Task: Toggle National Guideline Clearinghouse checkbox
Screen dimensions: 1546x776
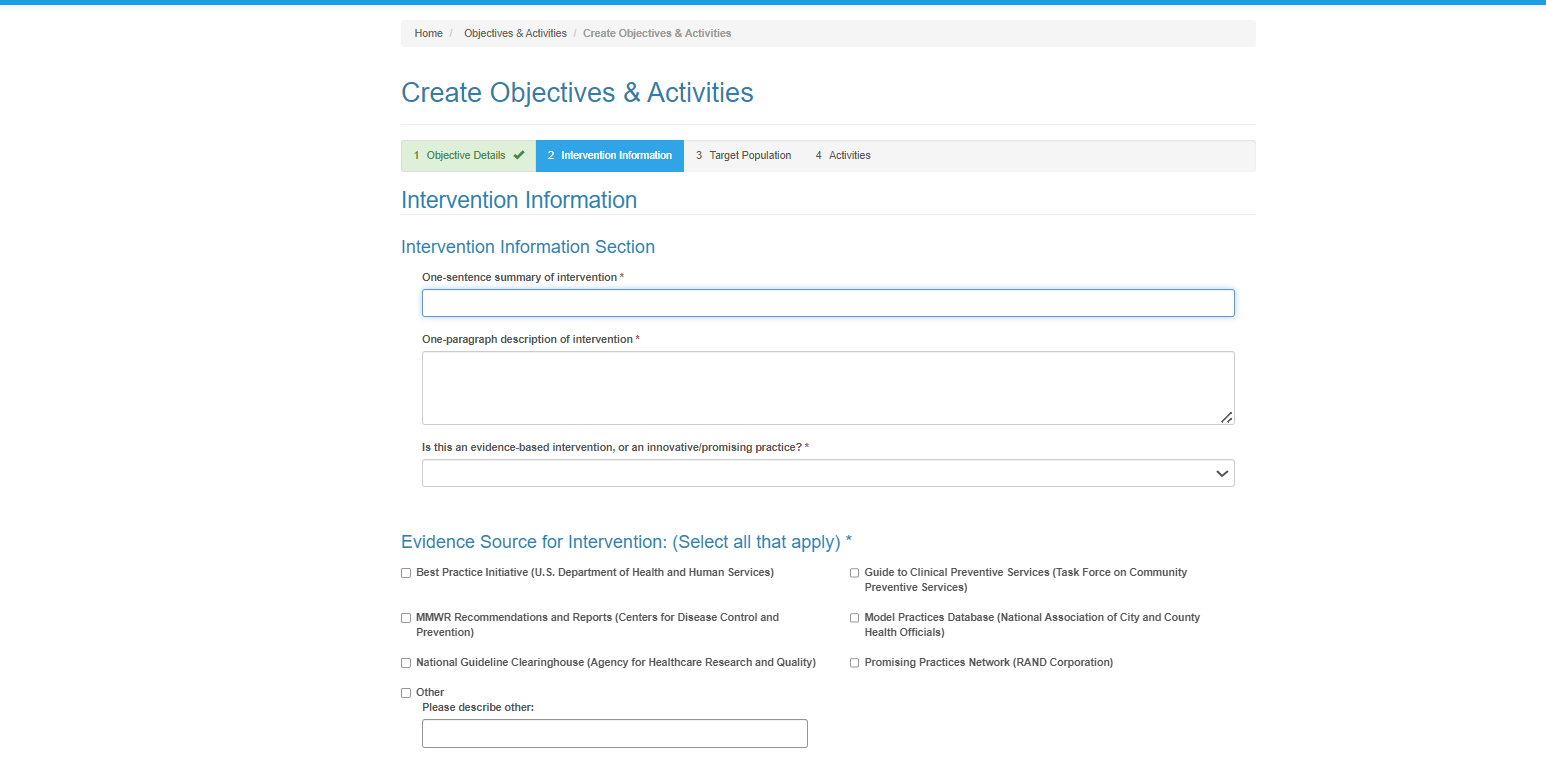Action: click(406, 663)
